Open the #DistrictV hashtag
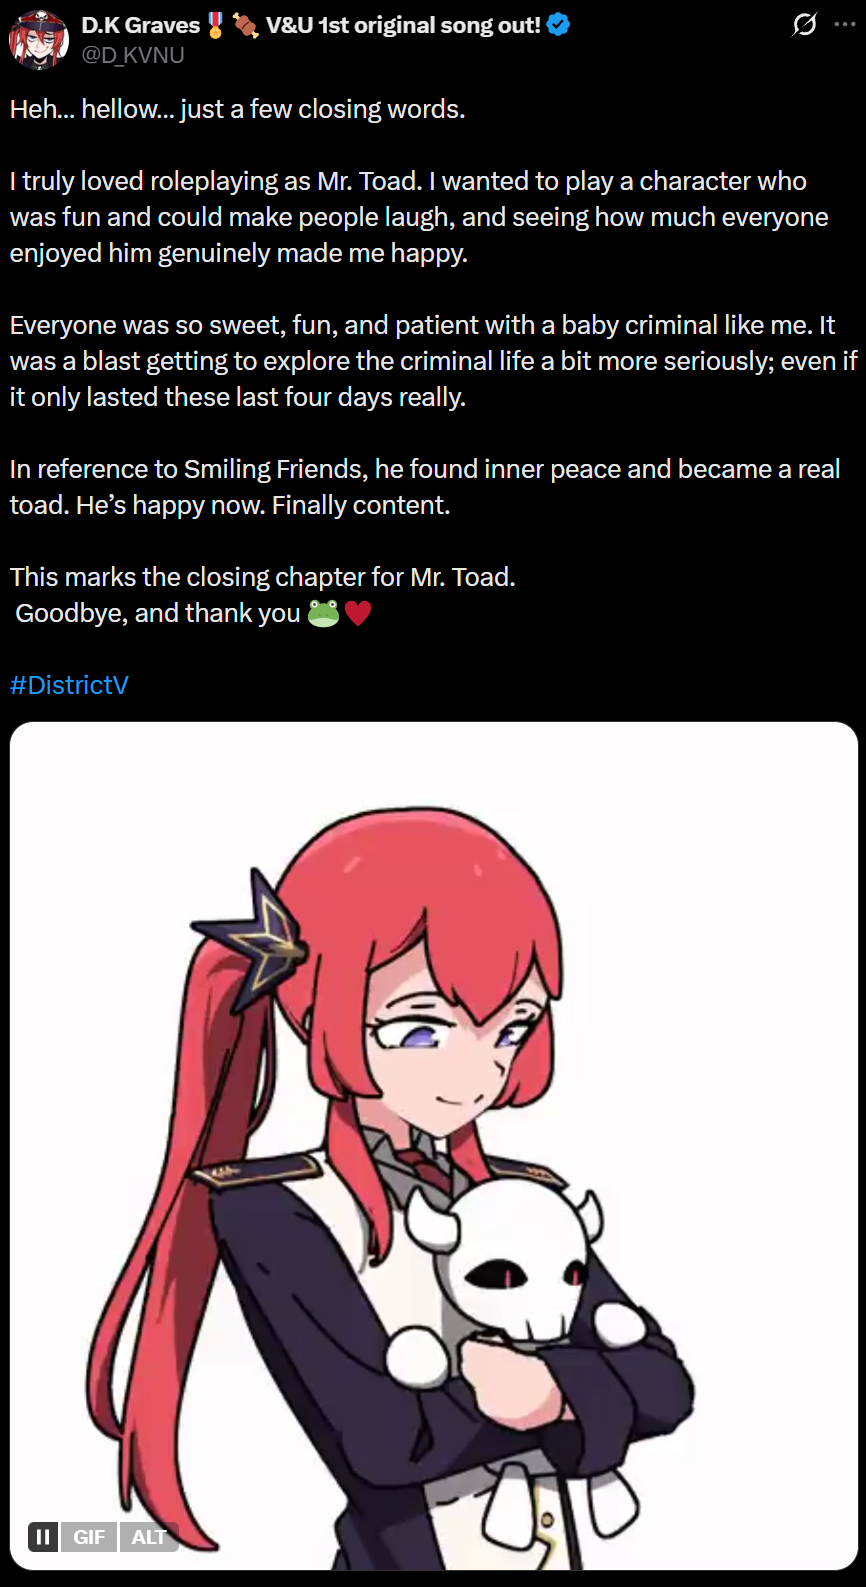 pyautogui.click(x=69, y=685)
